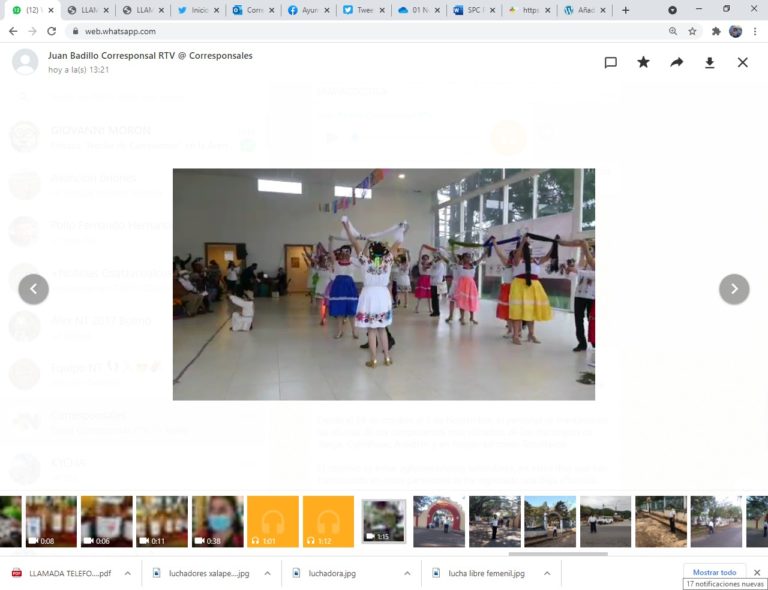The image size is (768, 590).
Task: Star this media message
Action: (643, 62)
